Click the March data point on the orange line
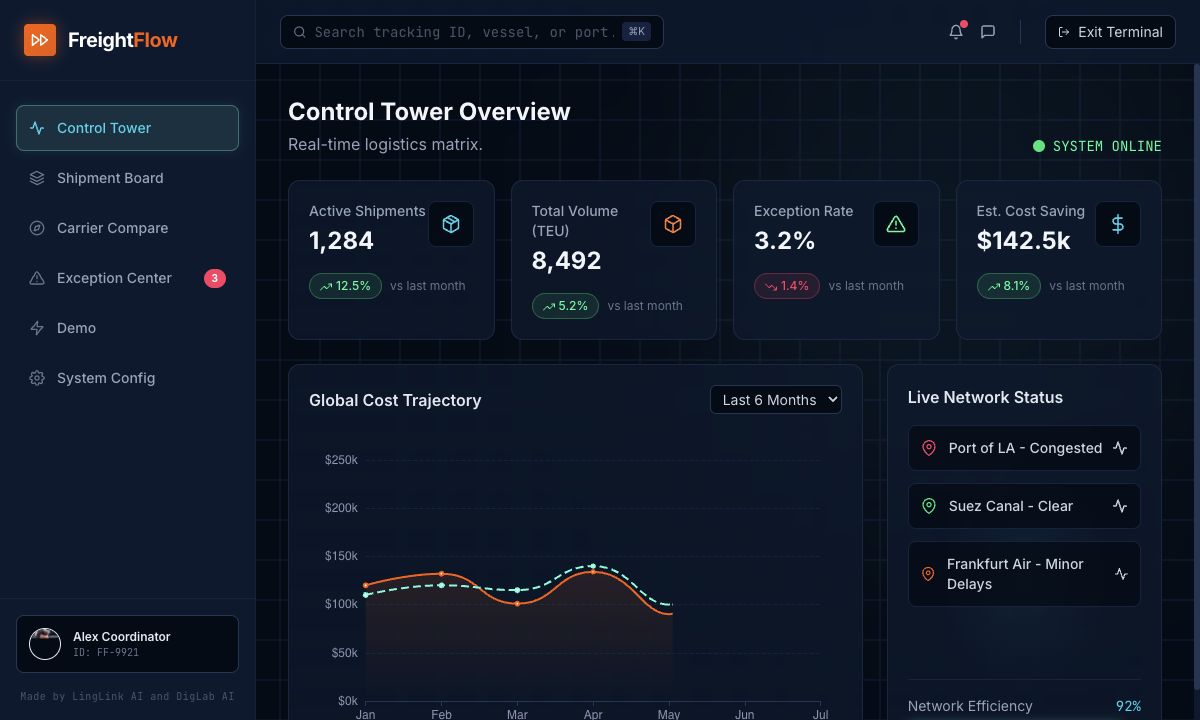This screenshot has height=720, width=1200. pyautogui.click(x=517, y=603)
